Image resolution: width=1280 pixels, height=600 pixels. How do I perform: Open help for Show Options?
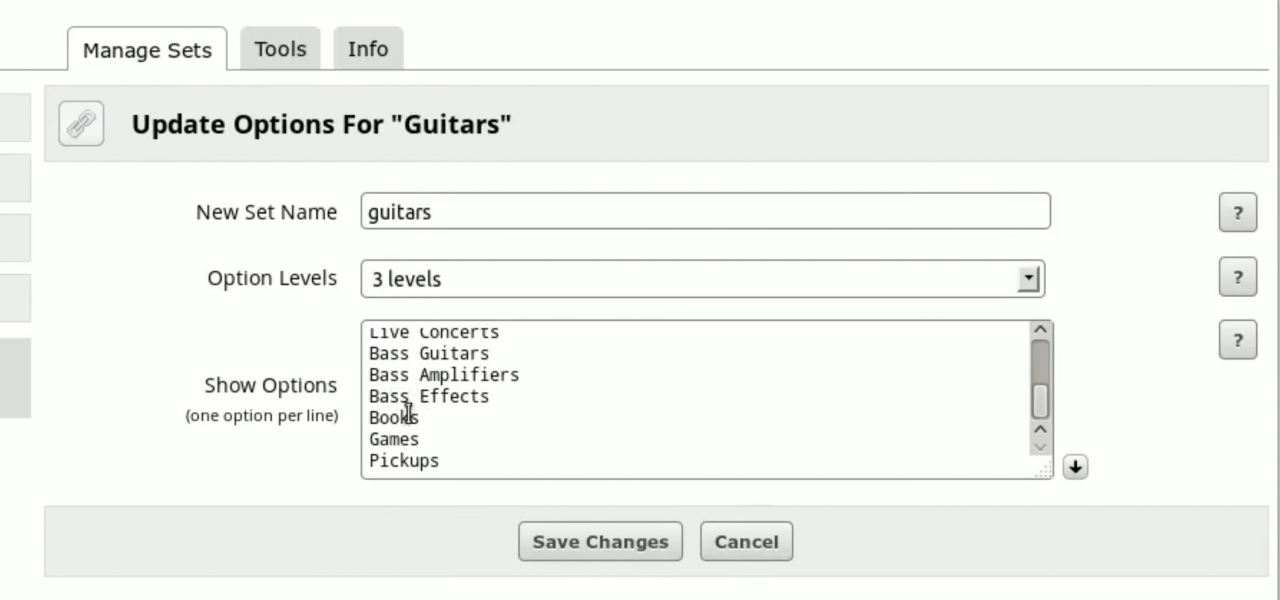pyautogui.click(x=1237, y=340)
